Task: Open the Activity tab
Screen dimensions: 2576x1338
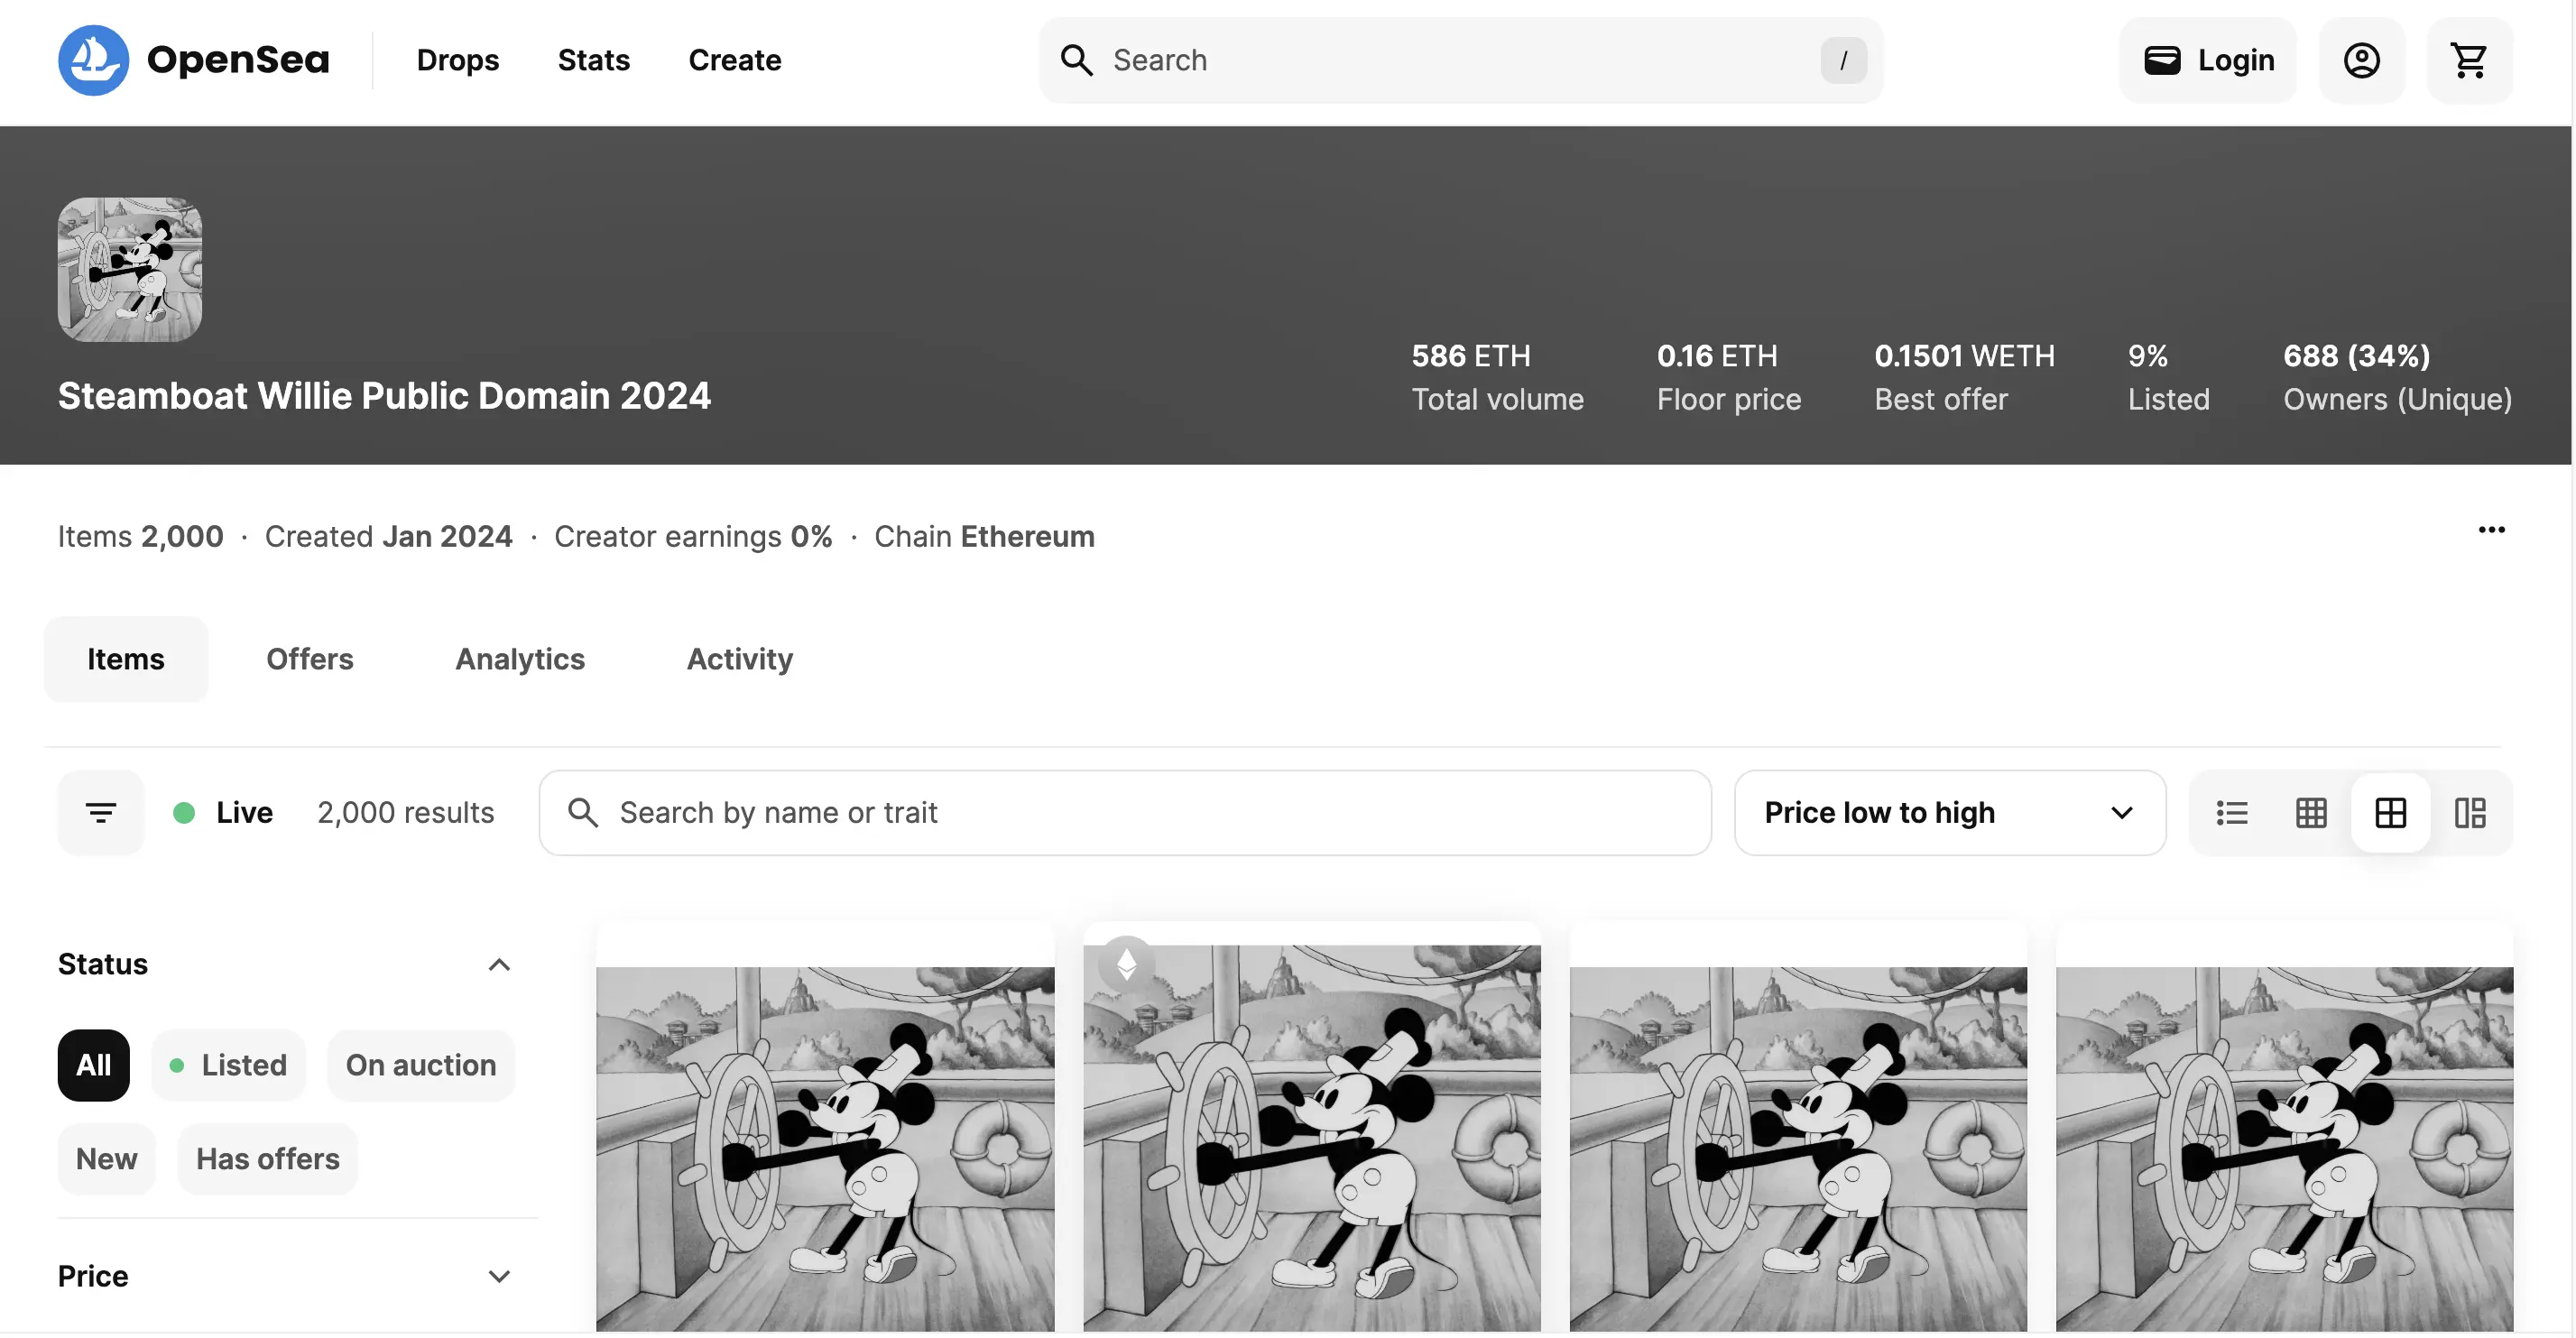Action: pyautogui.click(x=740, y=658)
